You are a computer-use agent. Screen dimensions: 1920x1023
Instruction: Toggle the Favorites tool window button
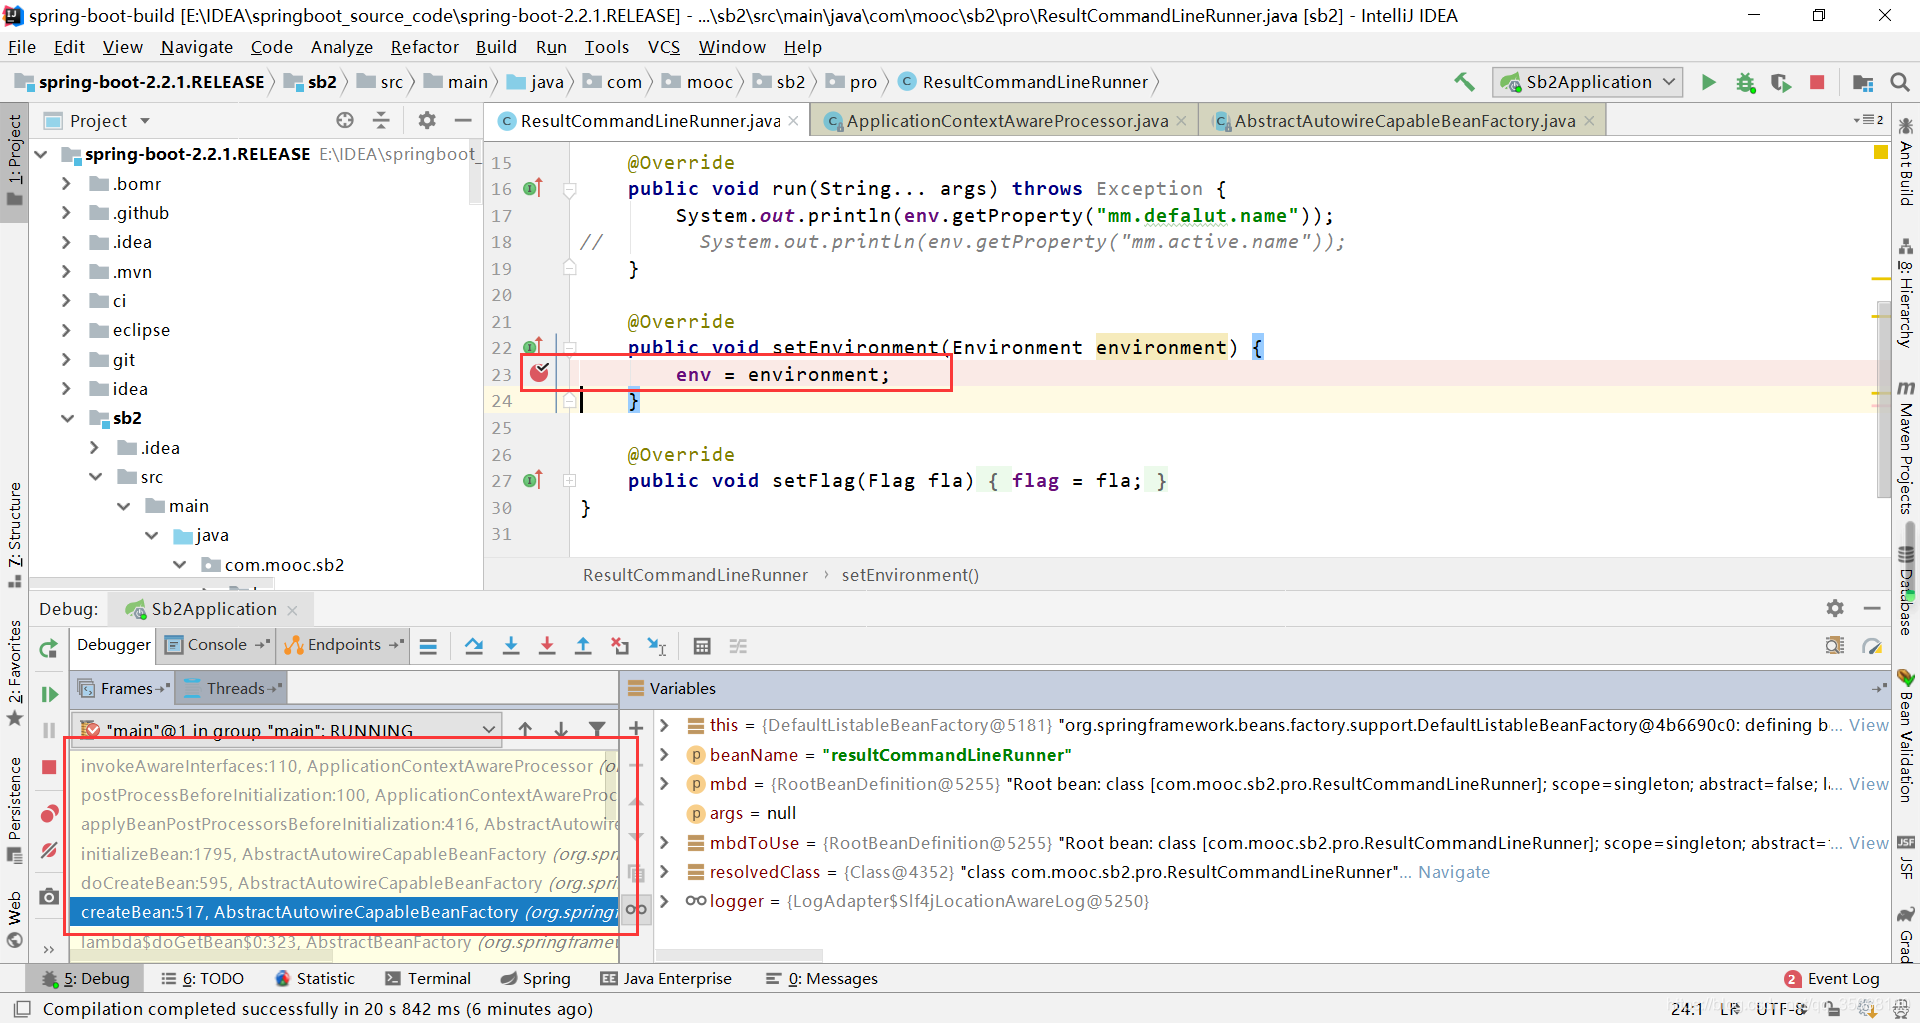click(14, 673)
